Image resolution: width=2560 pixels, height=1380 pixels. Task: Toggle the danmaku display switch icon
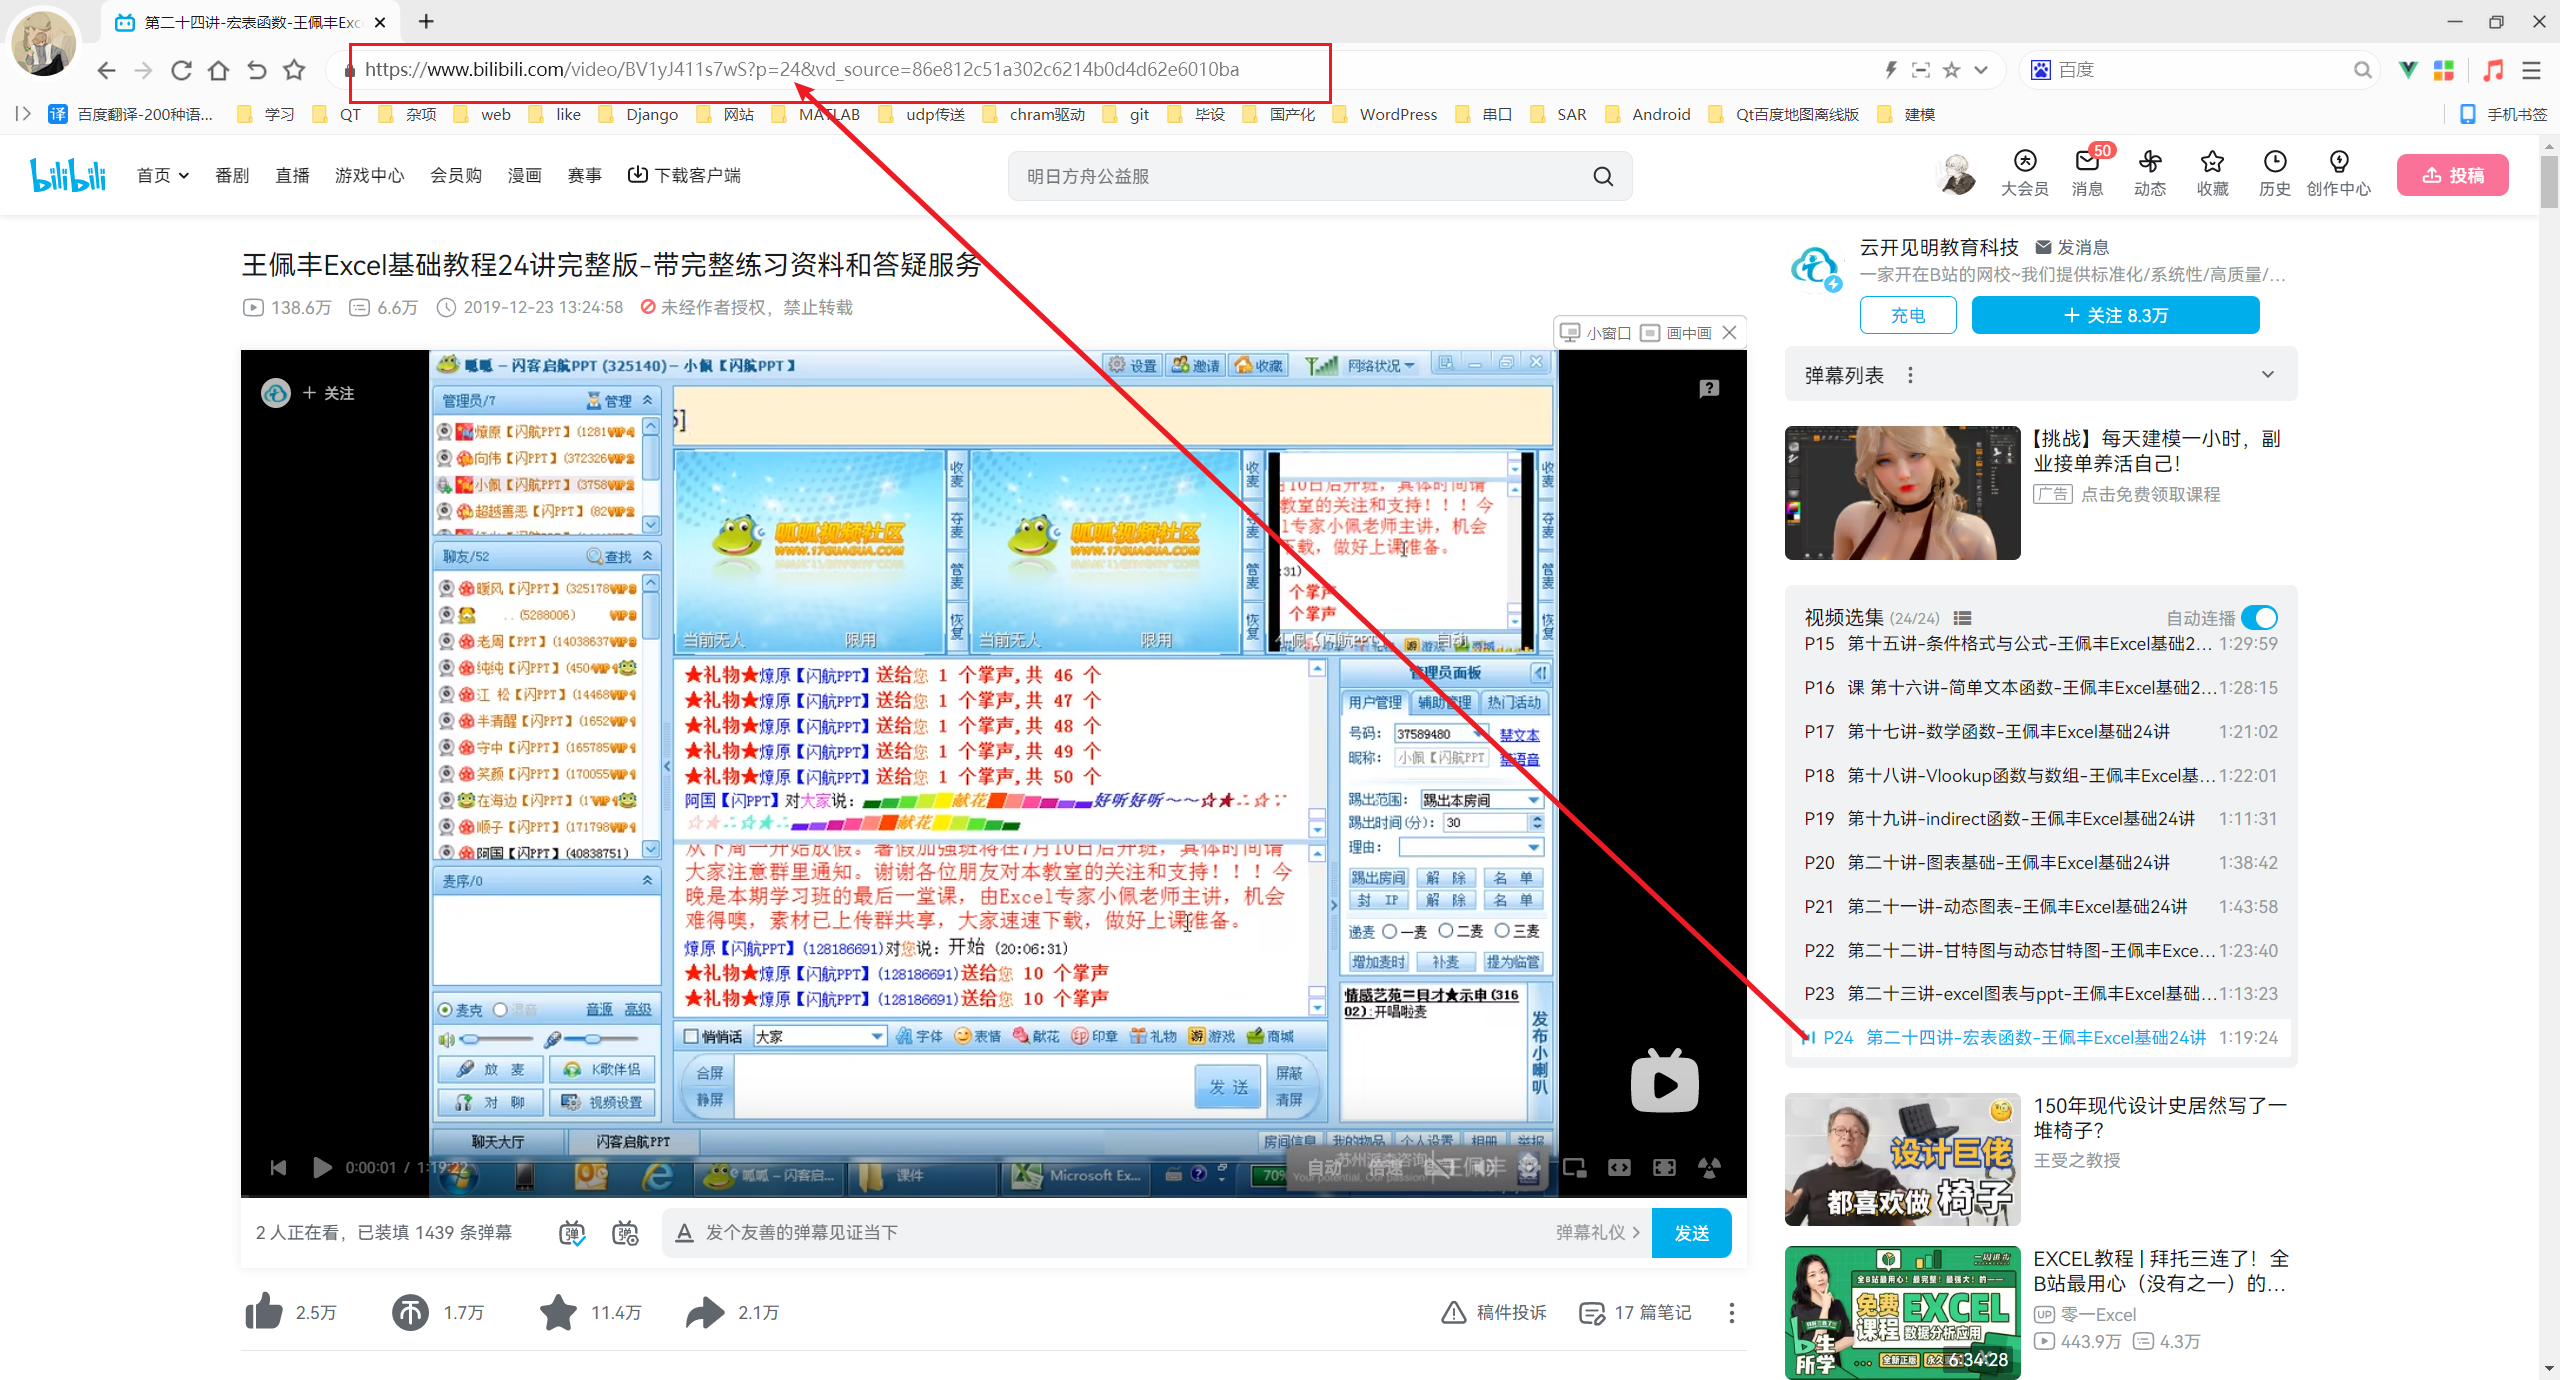(x=572, y=1233)
